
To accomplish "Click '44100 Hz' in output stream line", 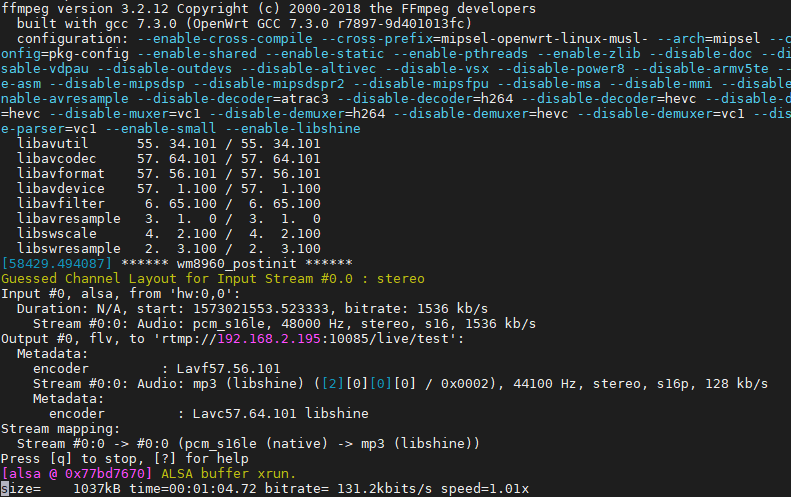I will point(545,383).
